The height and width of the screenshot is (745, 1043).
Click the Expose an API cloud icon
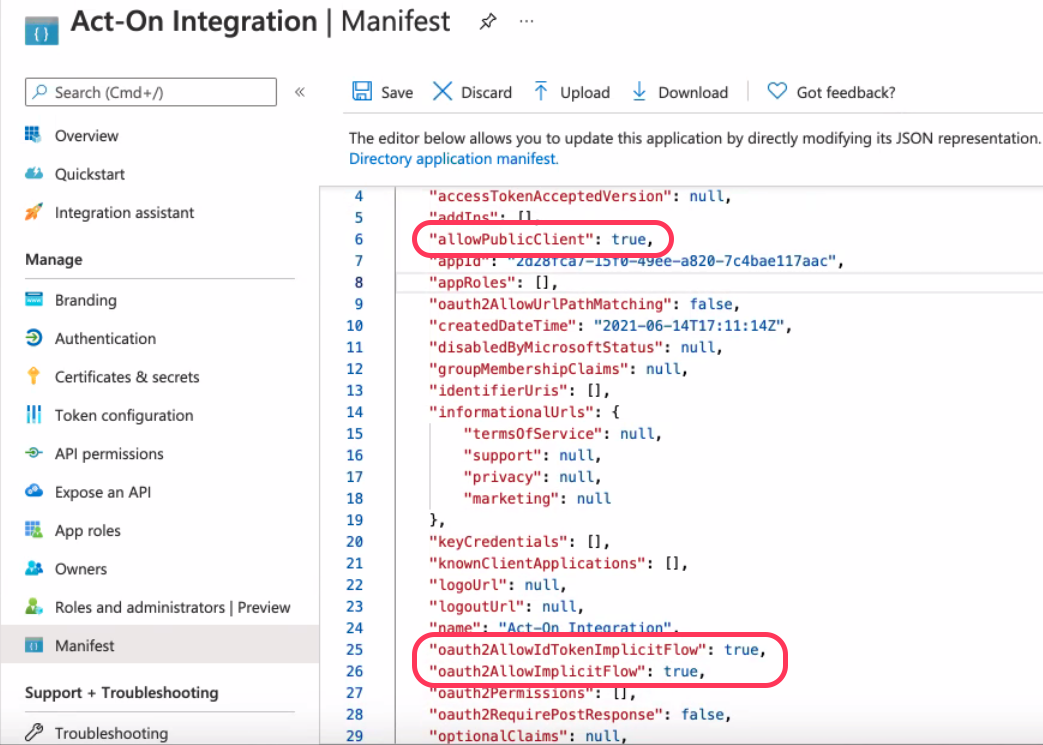(x=33, y=491)
